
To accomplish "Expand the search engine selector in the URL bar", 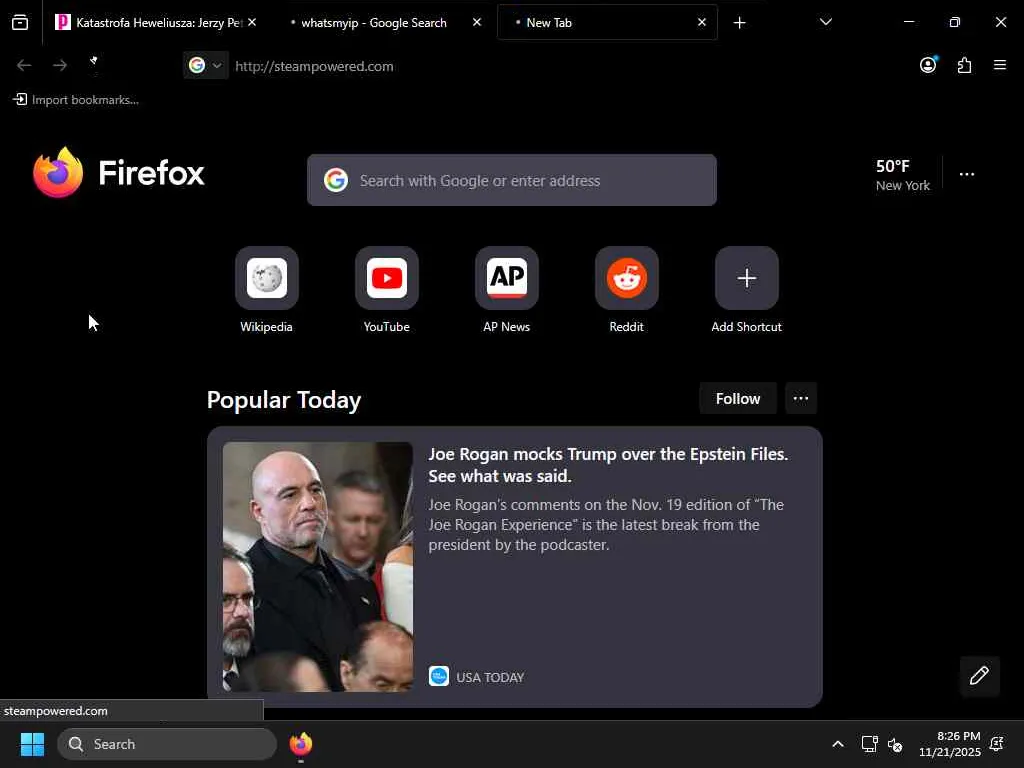I will click(x=206, y=65).
